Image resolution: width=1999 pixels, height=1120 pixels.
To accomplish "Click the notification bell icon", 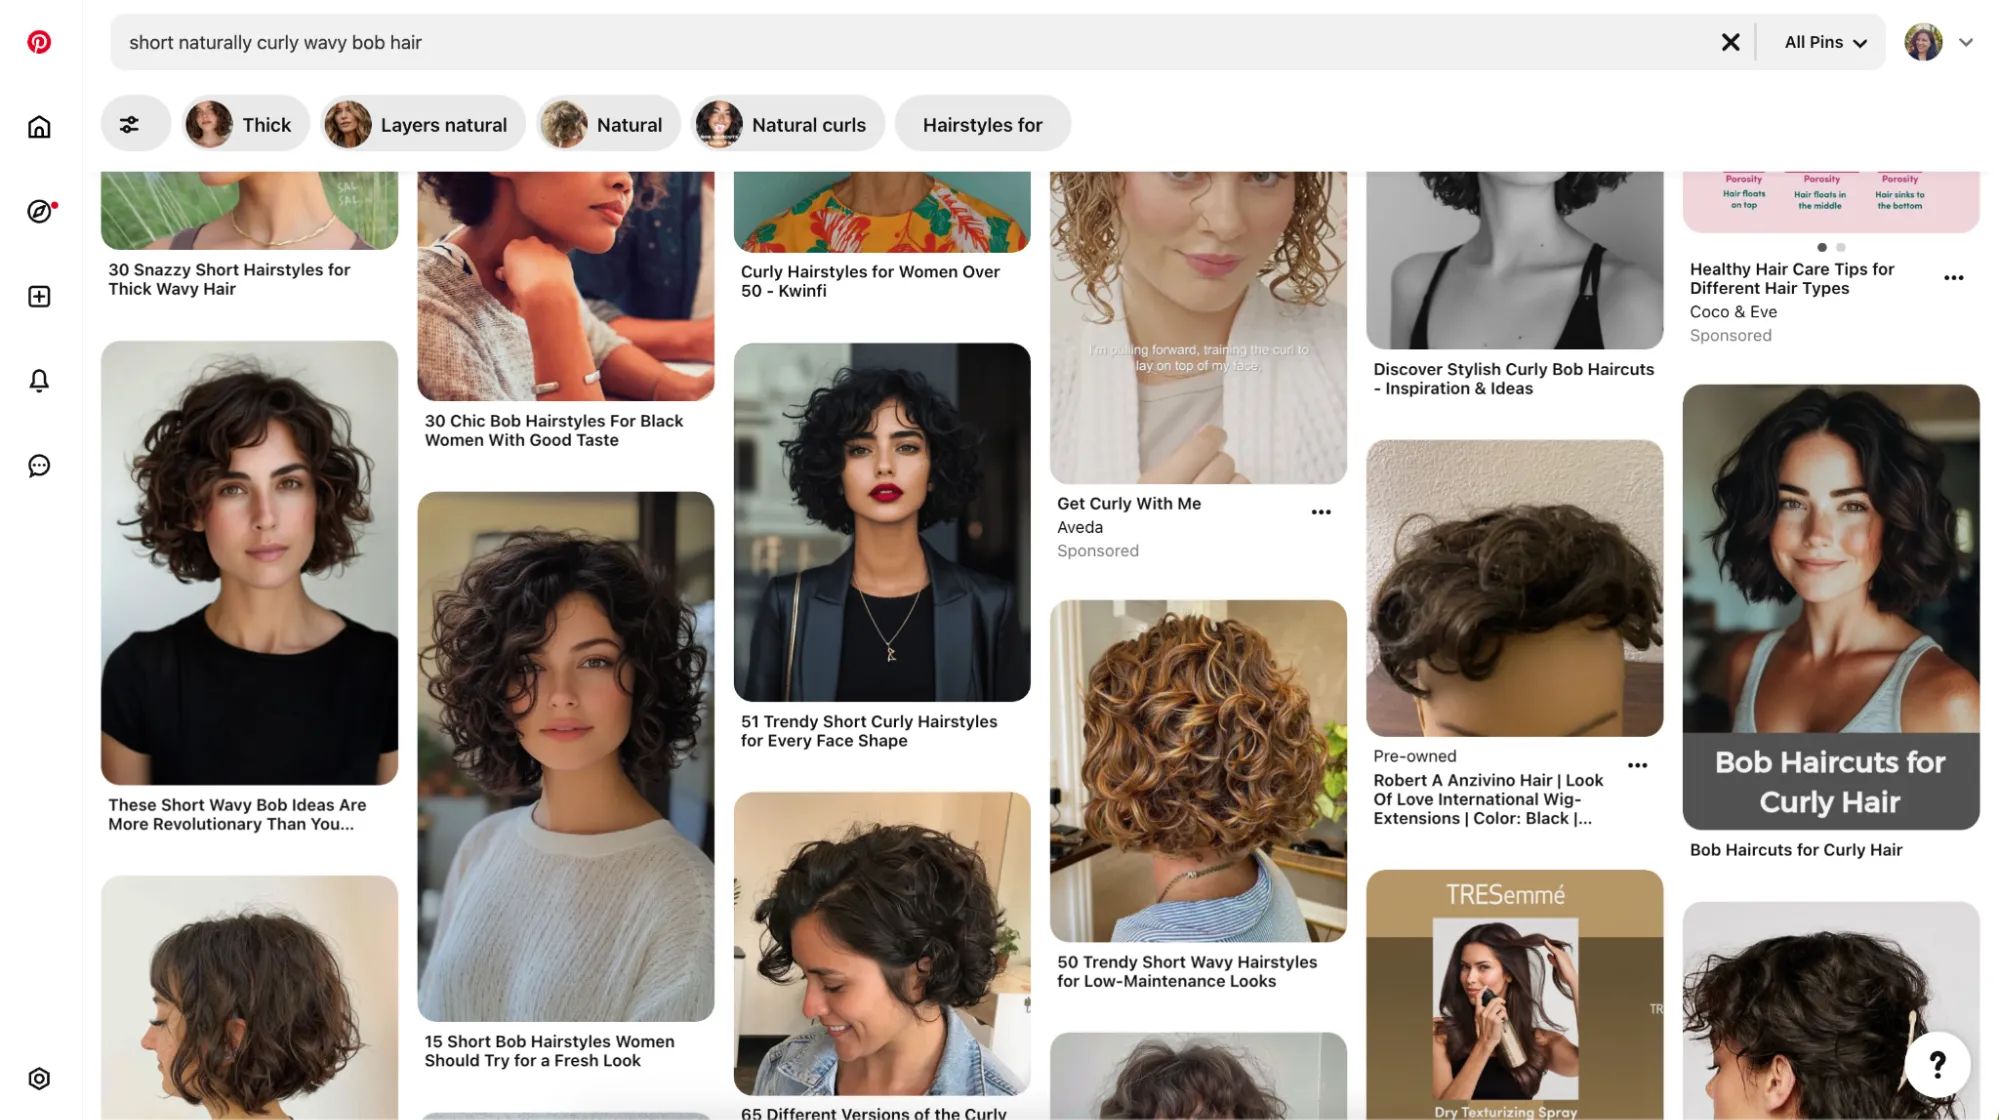I will [x=38, y=380].
